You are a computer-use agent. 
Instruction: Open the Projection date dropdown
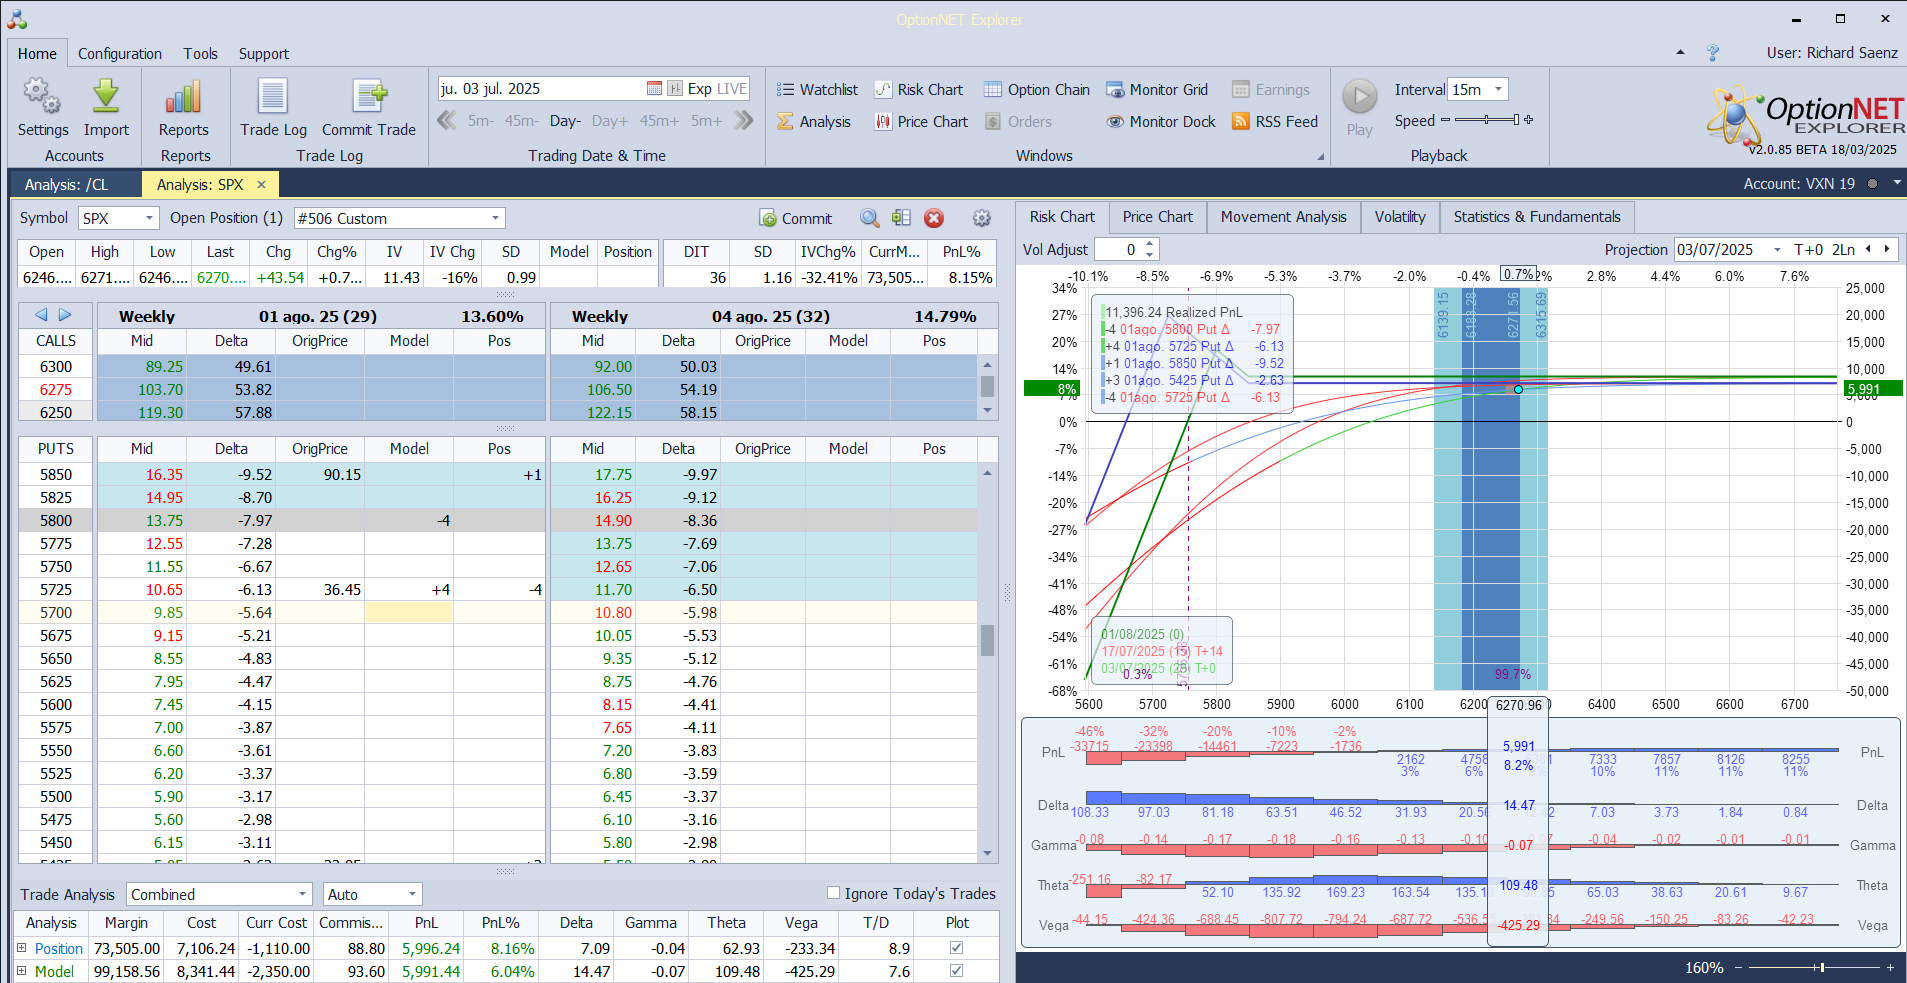[x=1777, y=250]
